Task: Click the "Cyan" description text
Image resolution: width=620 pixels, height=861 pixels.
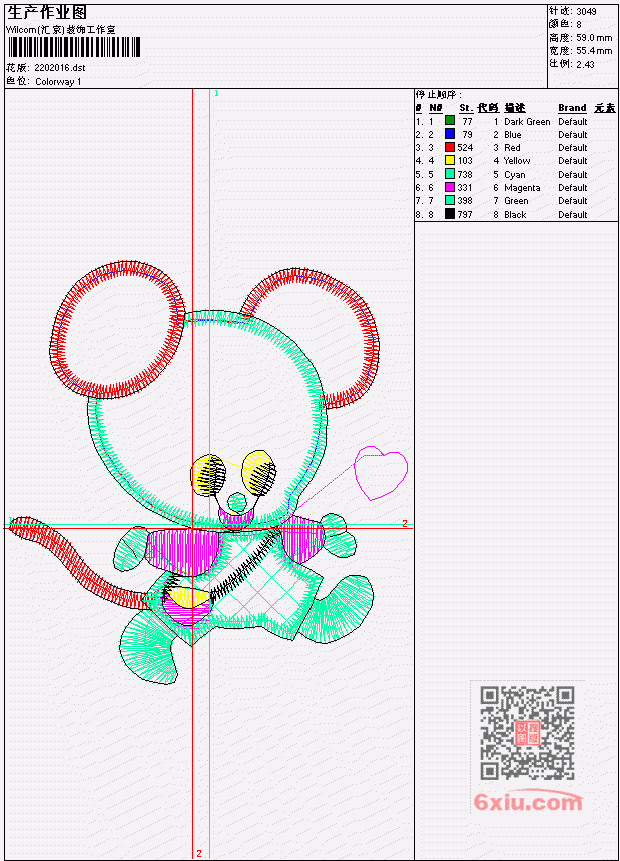Action: (x=515, y=175)
